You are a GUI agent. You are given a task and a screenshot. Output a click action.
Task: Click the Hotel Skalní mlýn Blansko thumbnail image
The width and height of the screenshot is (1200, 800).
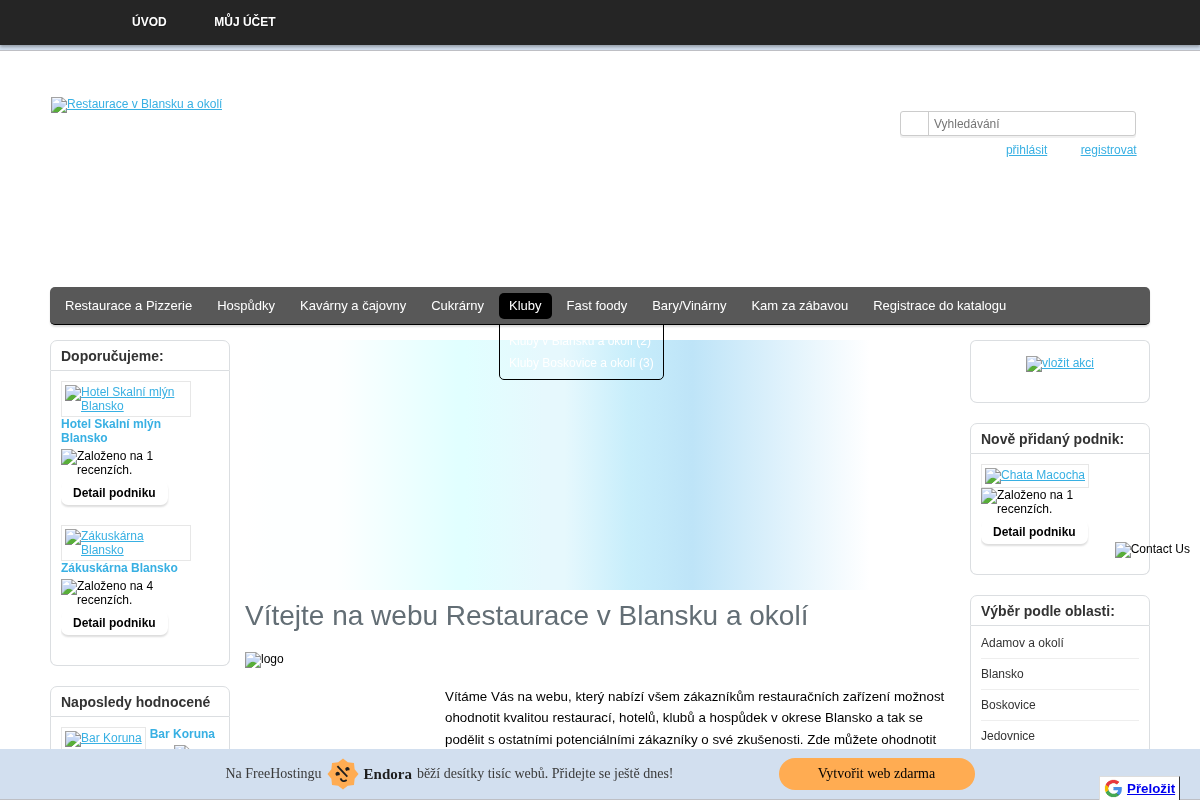pyautogui.click(x=126, y=399)
